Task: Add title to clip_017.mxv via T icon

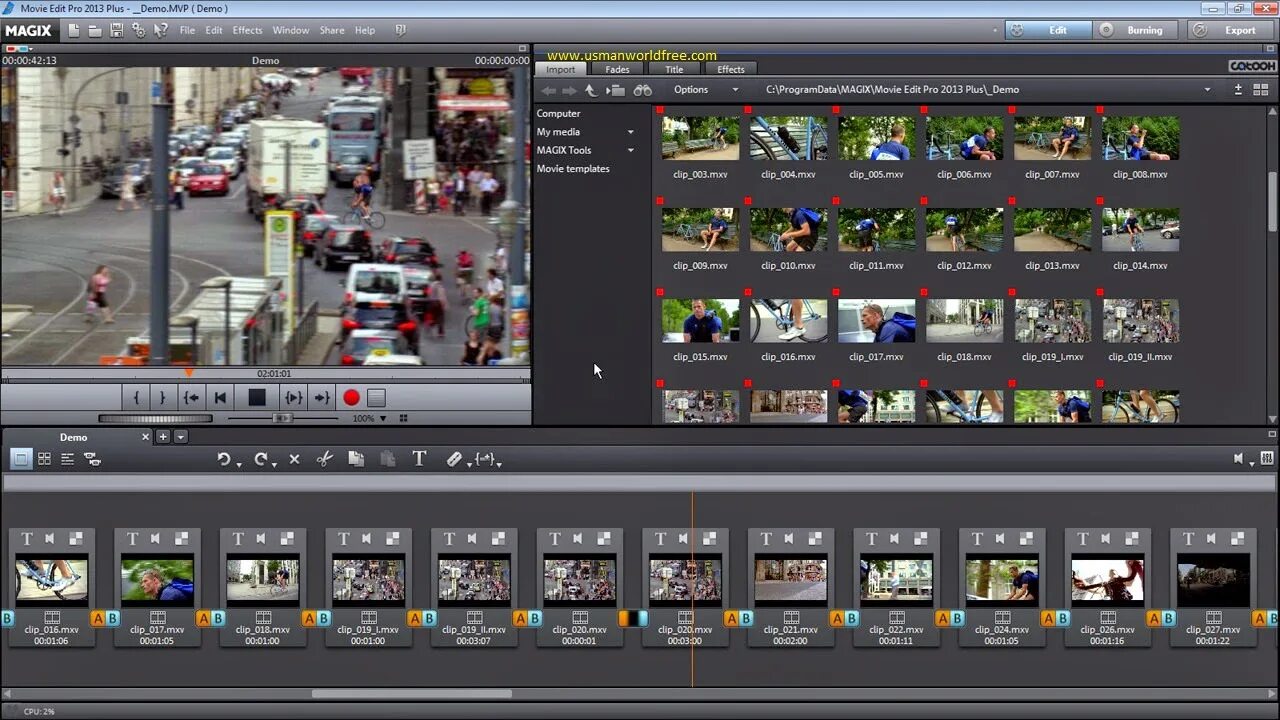Action: point(133,538)
